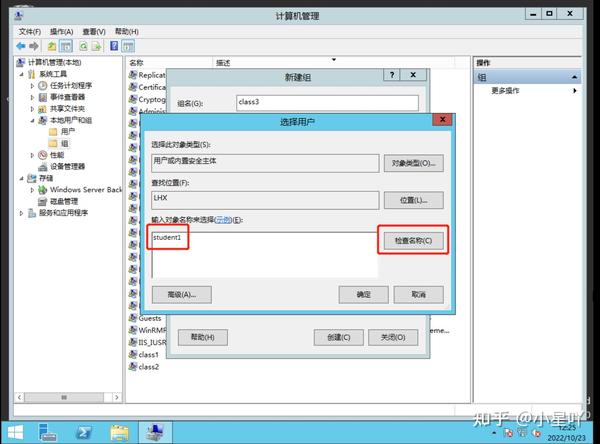Click 取消 in the 选择用户 dialog

click(x=419, y=295)
